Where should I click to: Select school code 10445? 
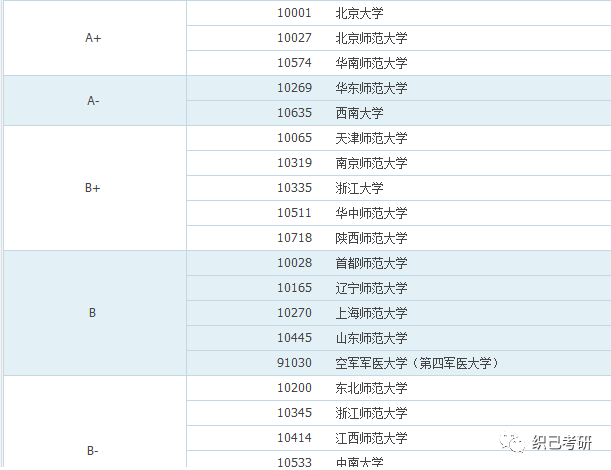point(294,337)
